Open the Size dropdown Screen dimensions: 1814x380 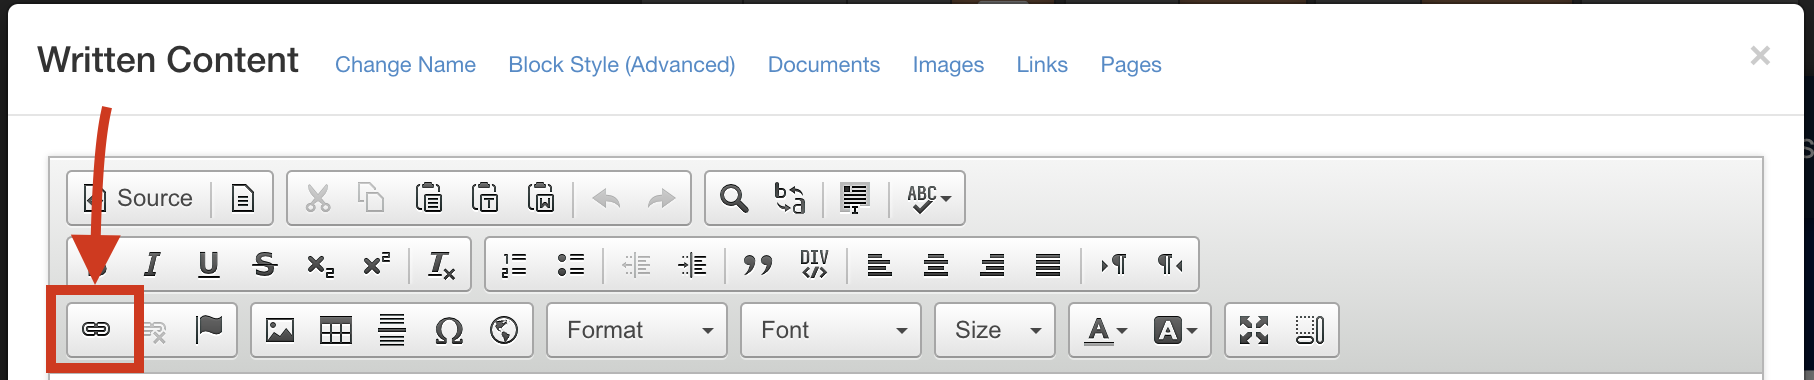pos(995,330)
